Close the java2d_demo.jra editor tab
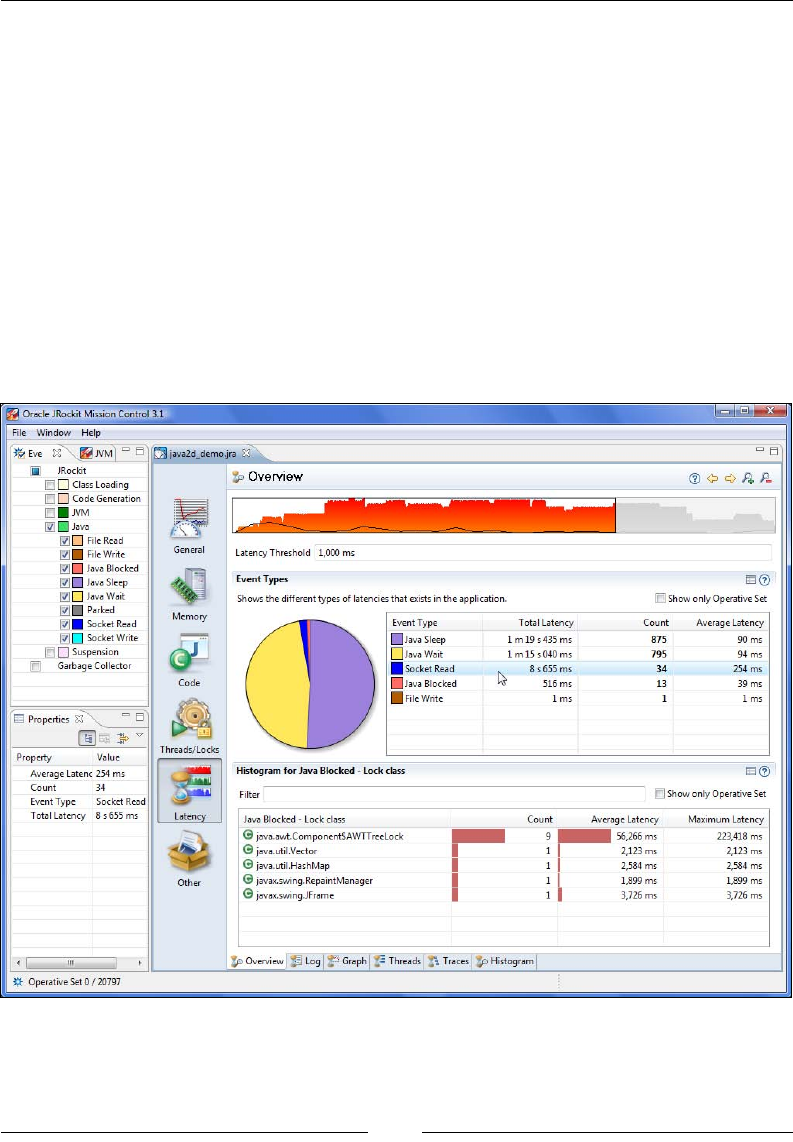This screenshot has width=793, height=1142. click(246, 453)
